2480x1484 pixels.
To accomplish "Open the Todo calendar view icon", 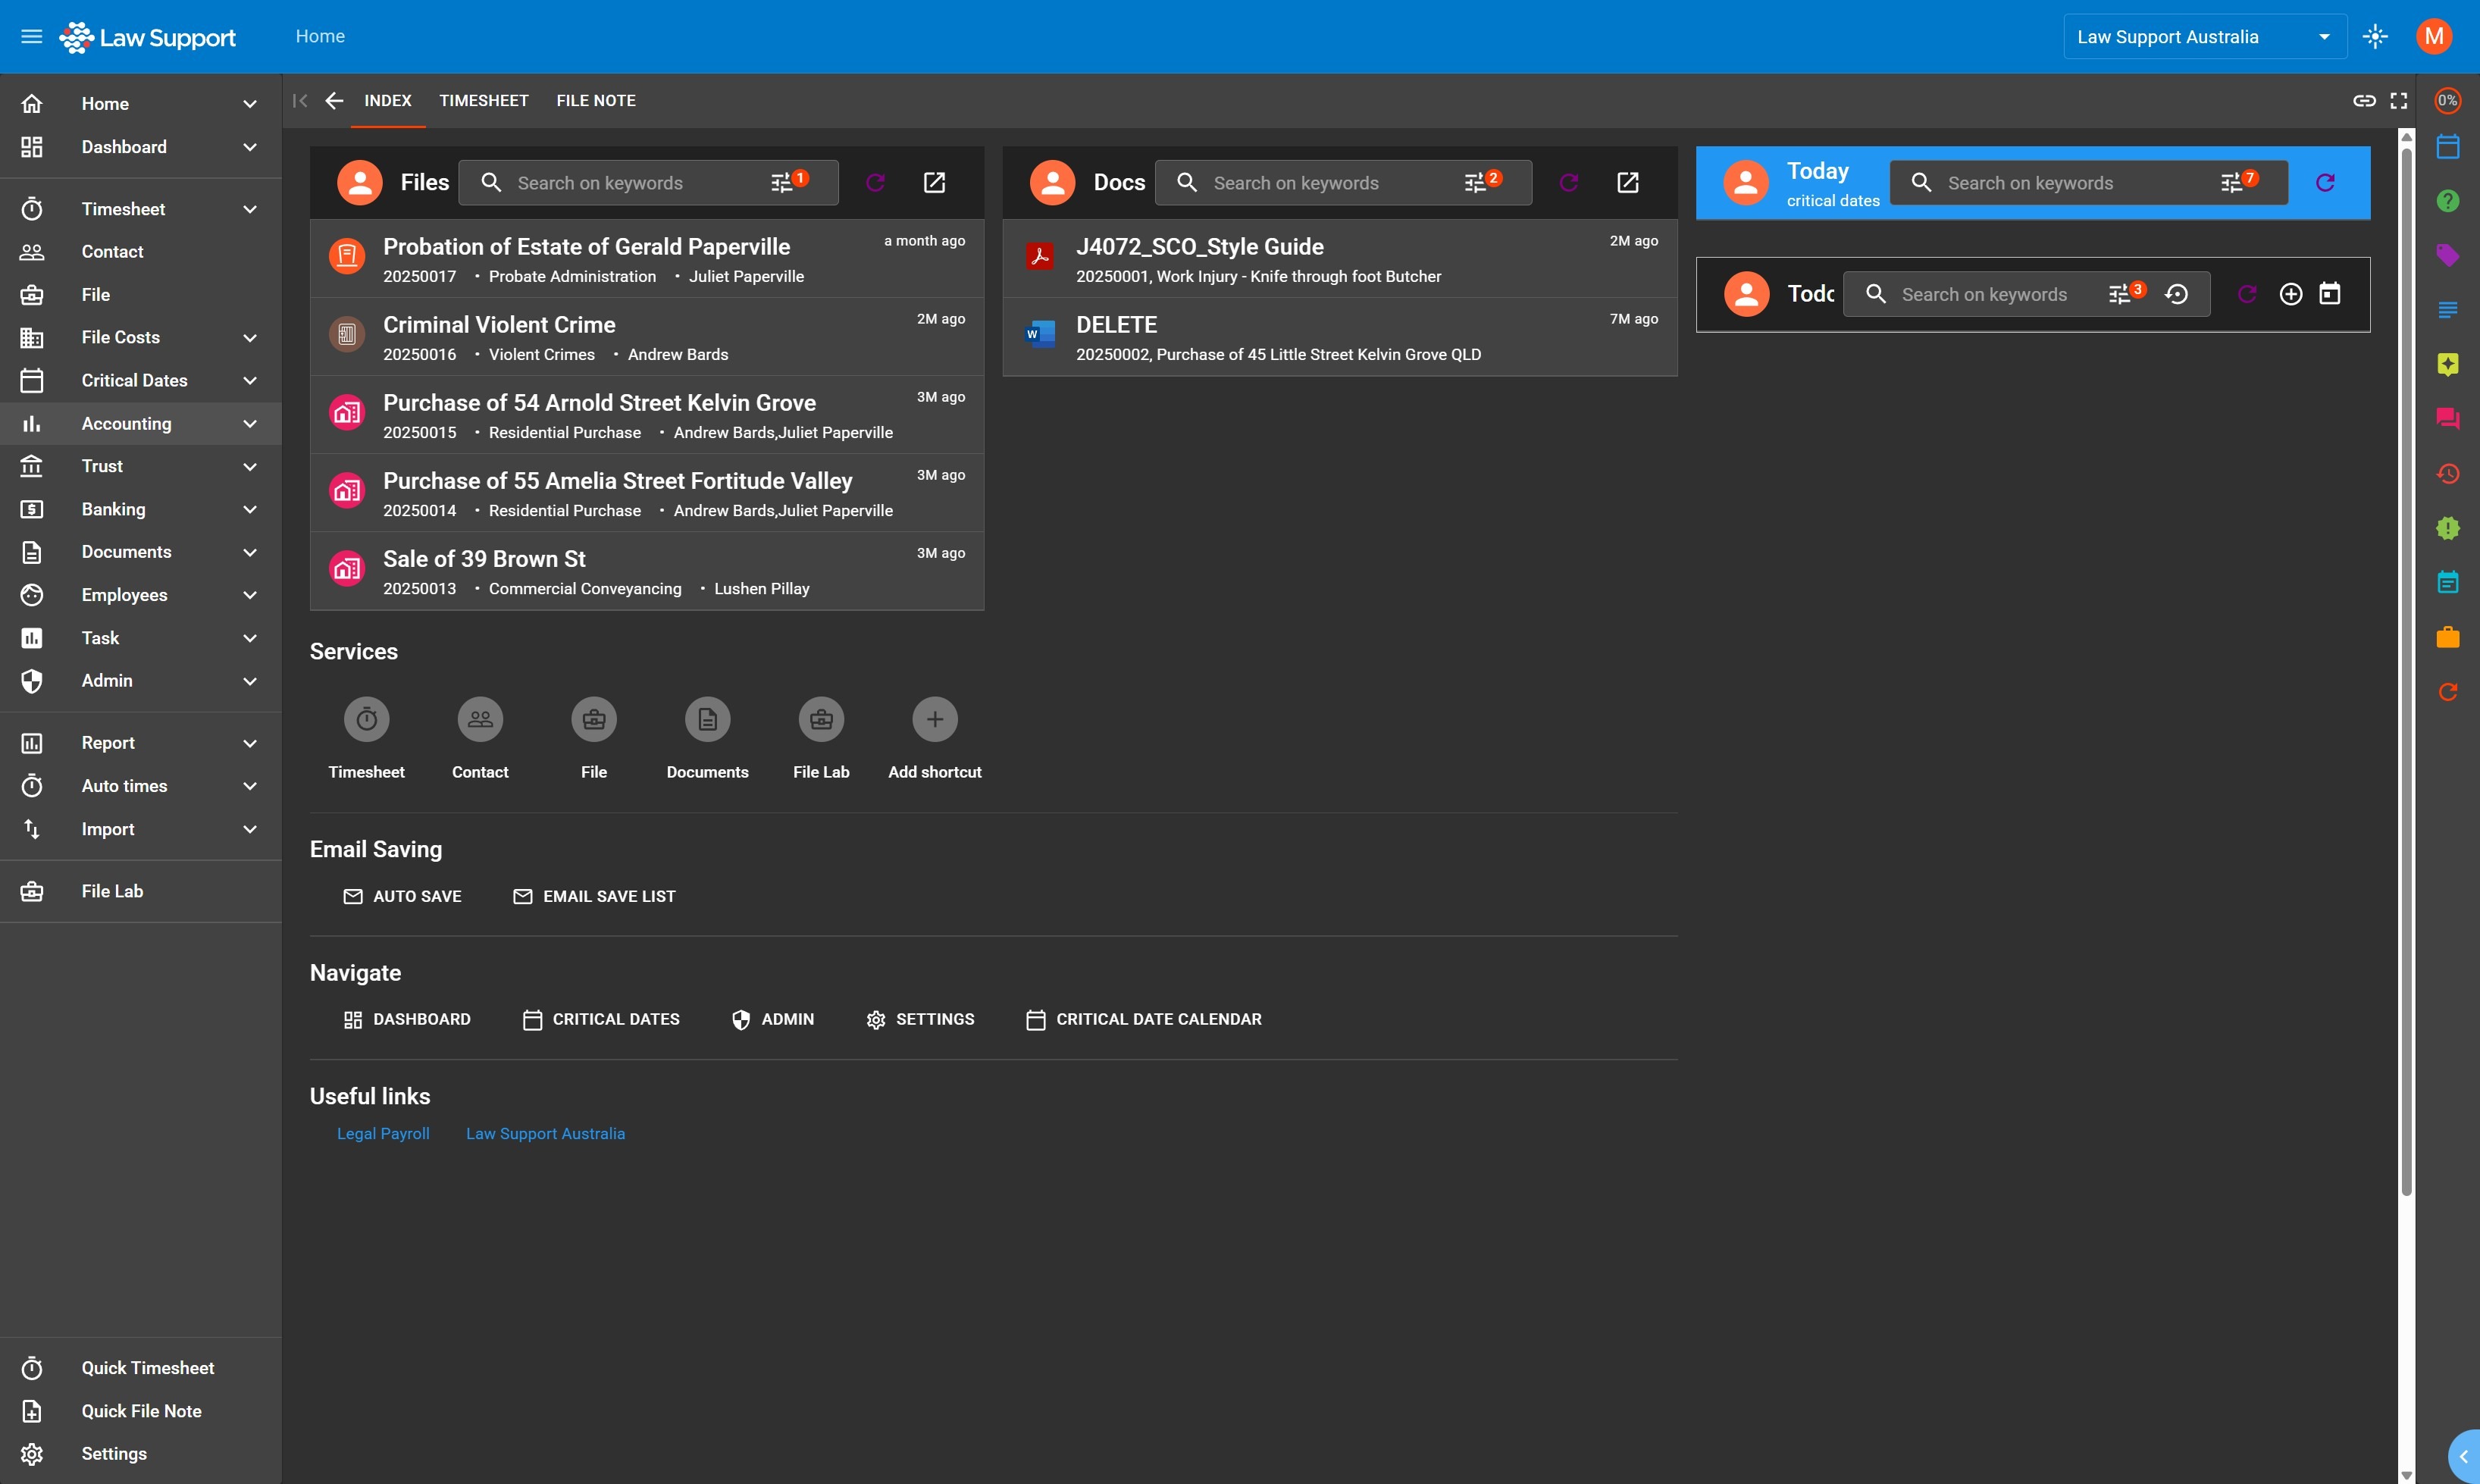I will tap(2329, 294).
